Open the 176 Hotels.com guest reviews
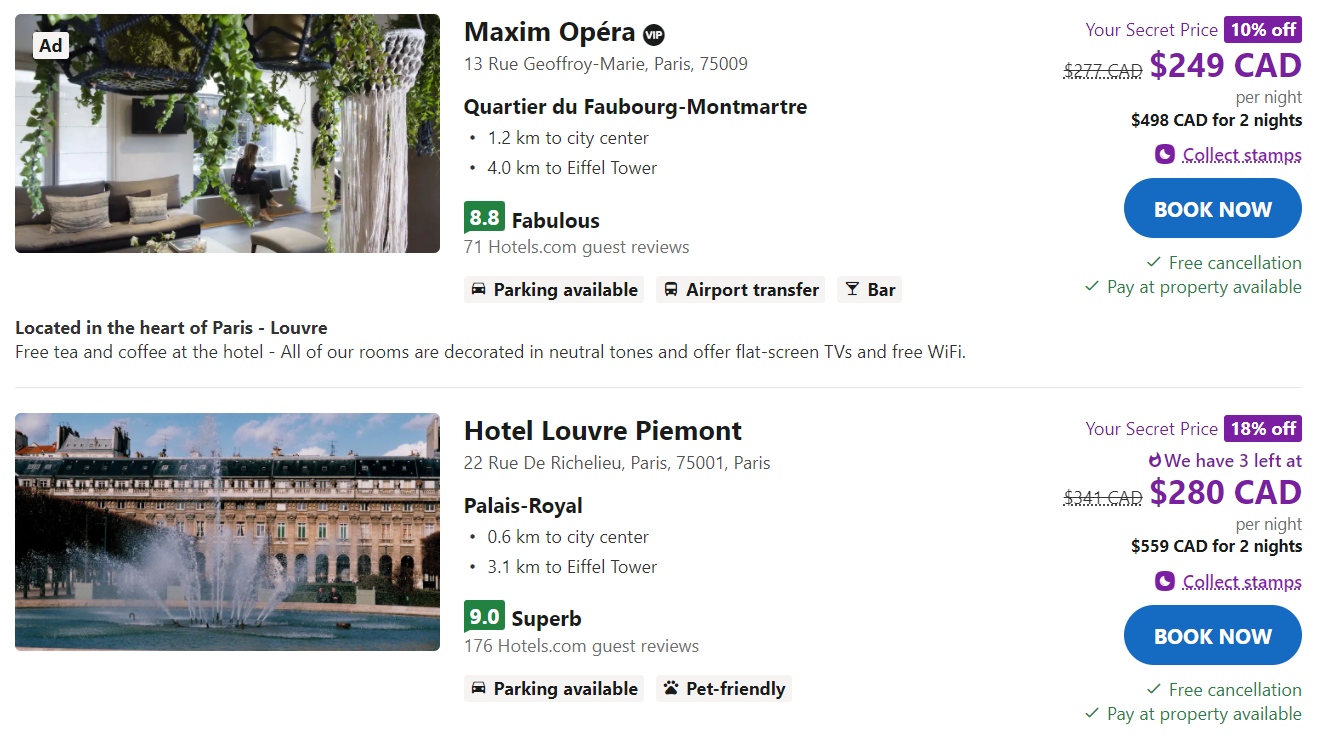1318x742 pixels. 581,646
